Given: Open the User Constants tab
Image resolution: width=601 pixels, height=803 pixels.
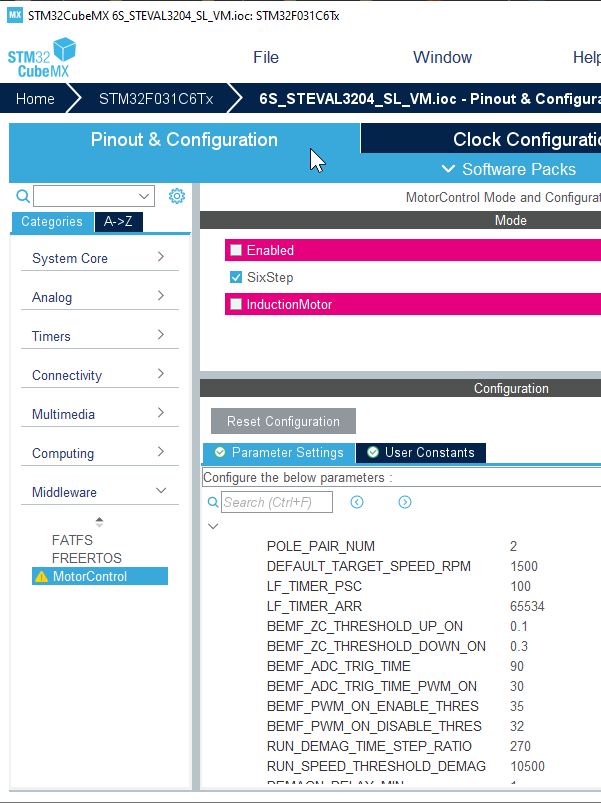Looking at the screenshot, I should pos(421,453).
